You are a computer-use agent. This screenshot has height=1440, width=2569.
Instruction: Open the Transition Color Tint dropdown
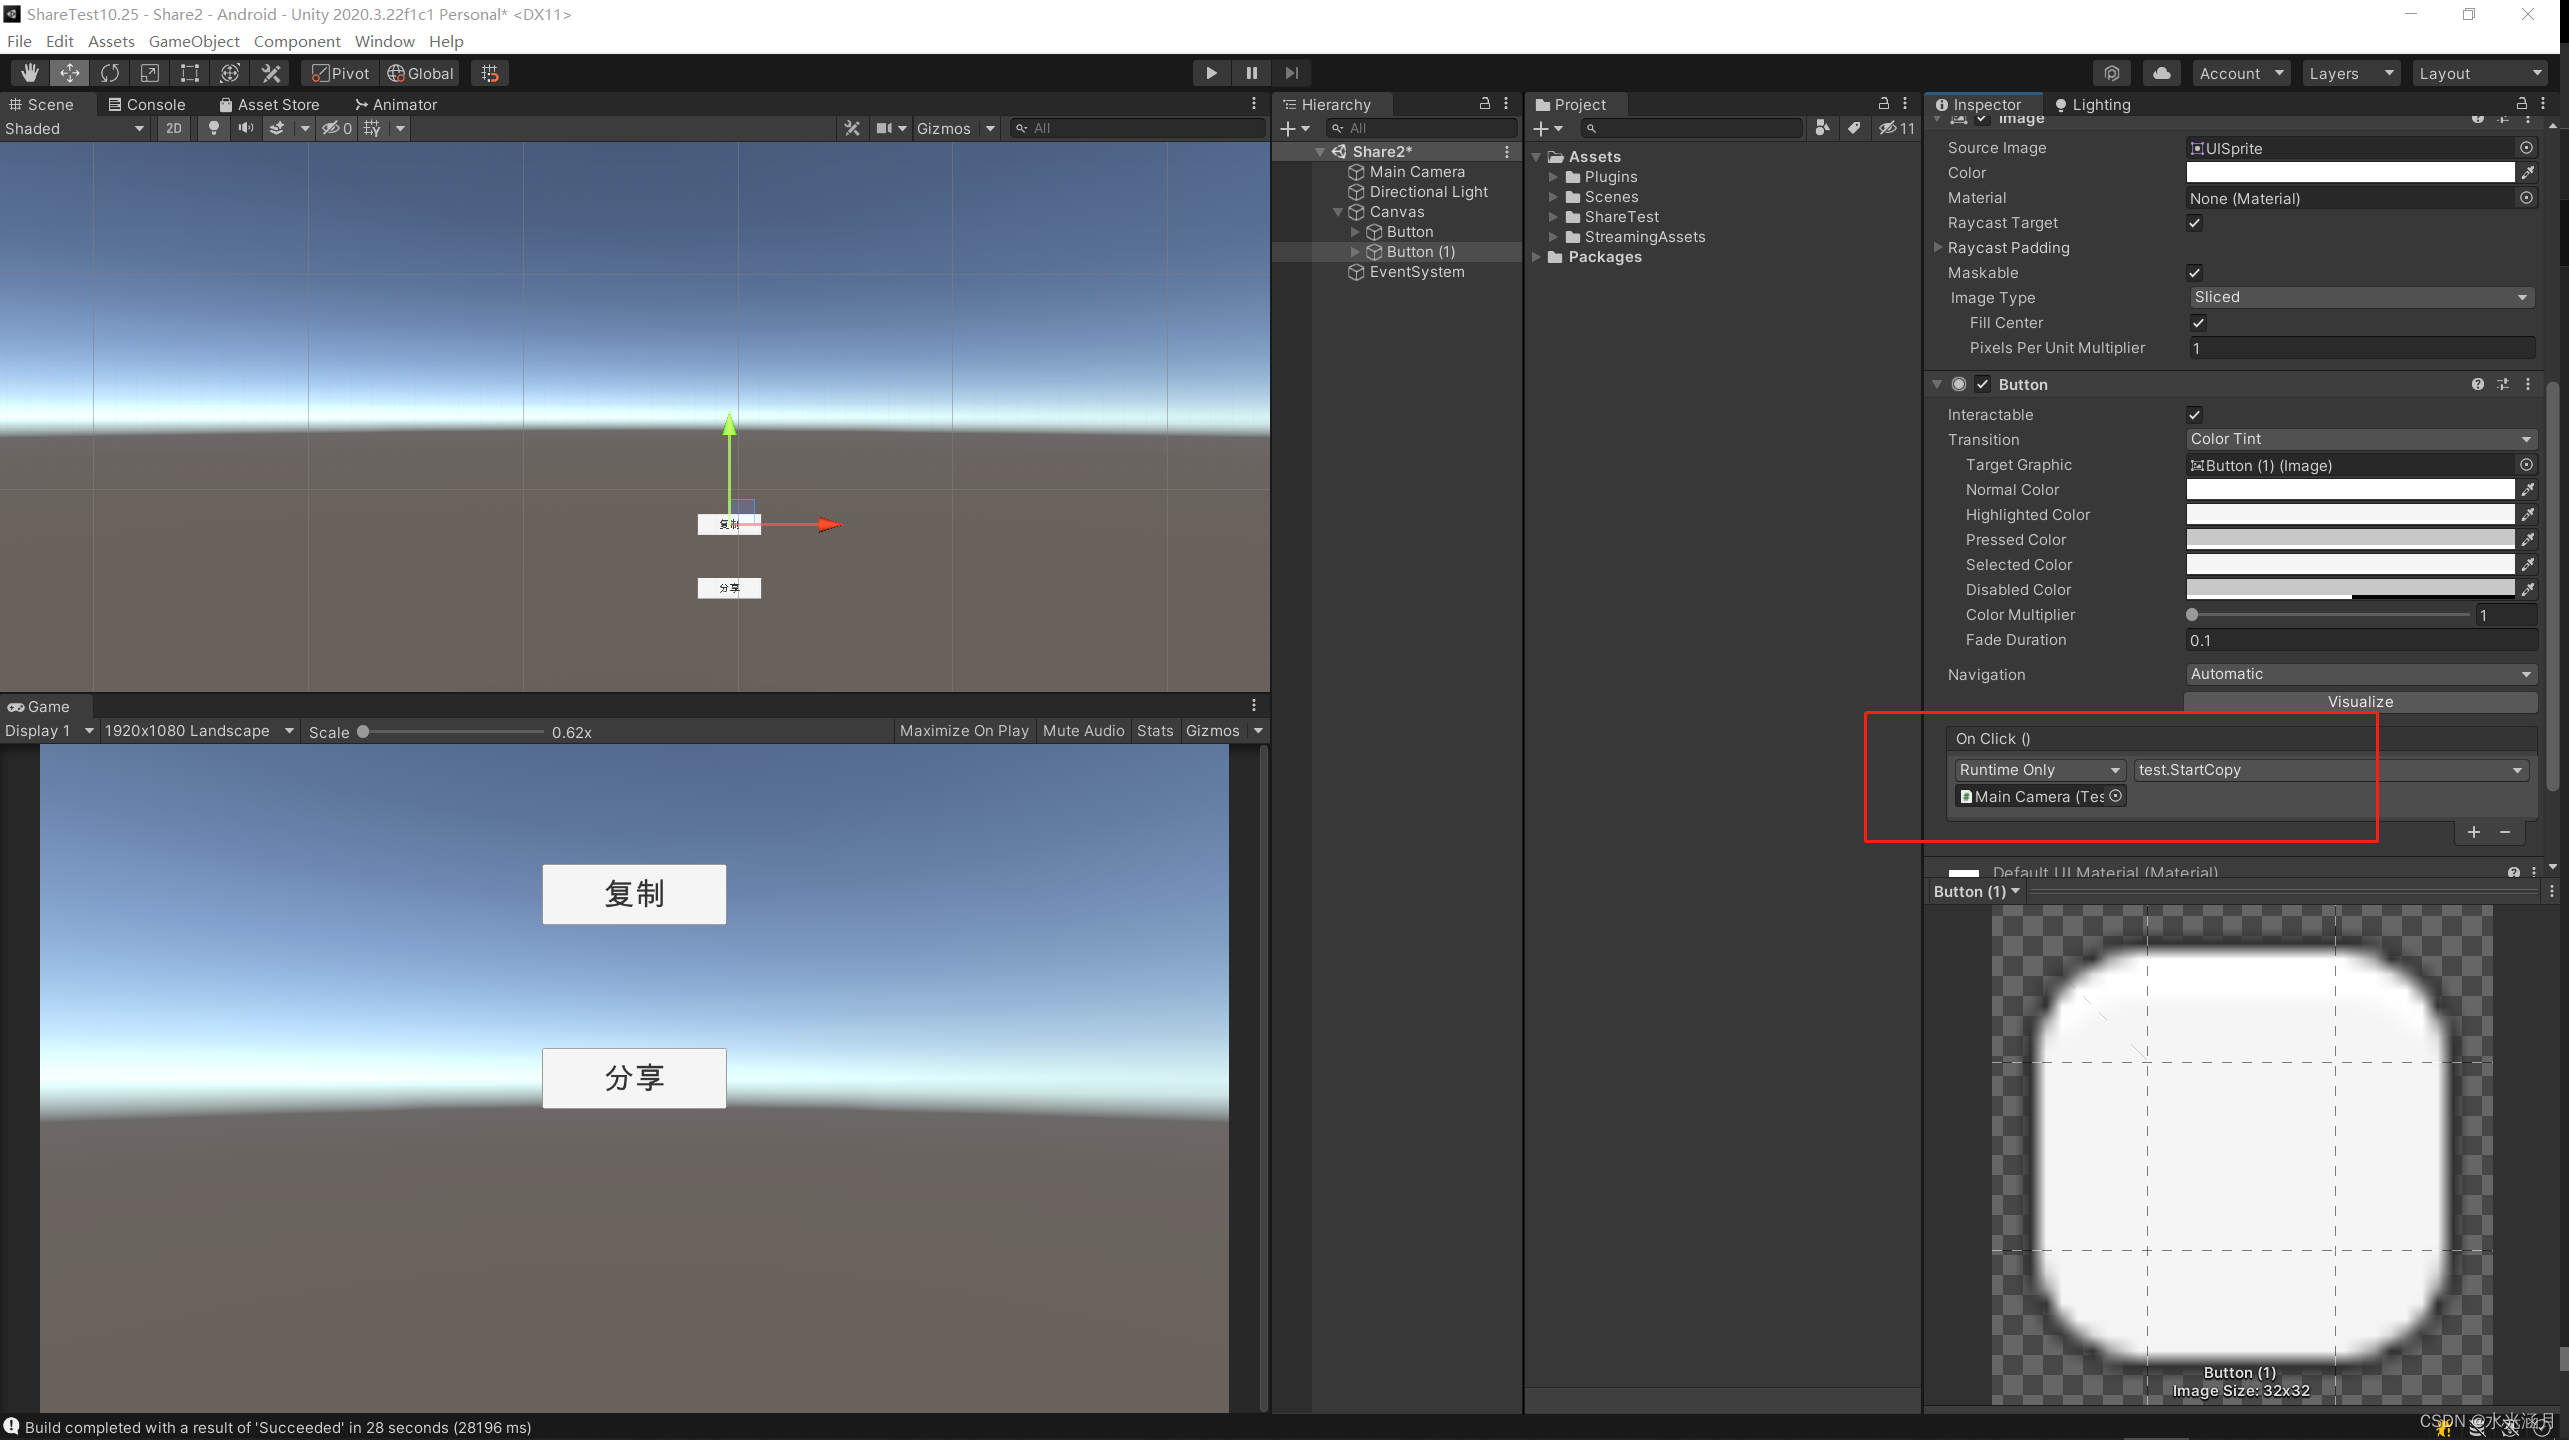[2360, 439]
